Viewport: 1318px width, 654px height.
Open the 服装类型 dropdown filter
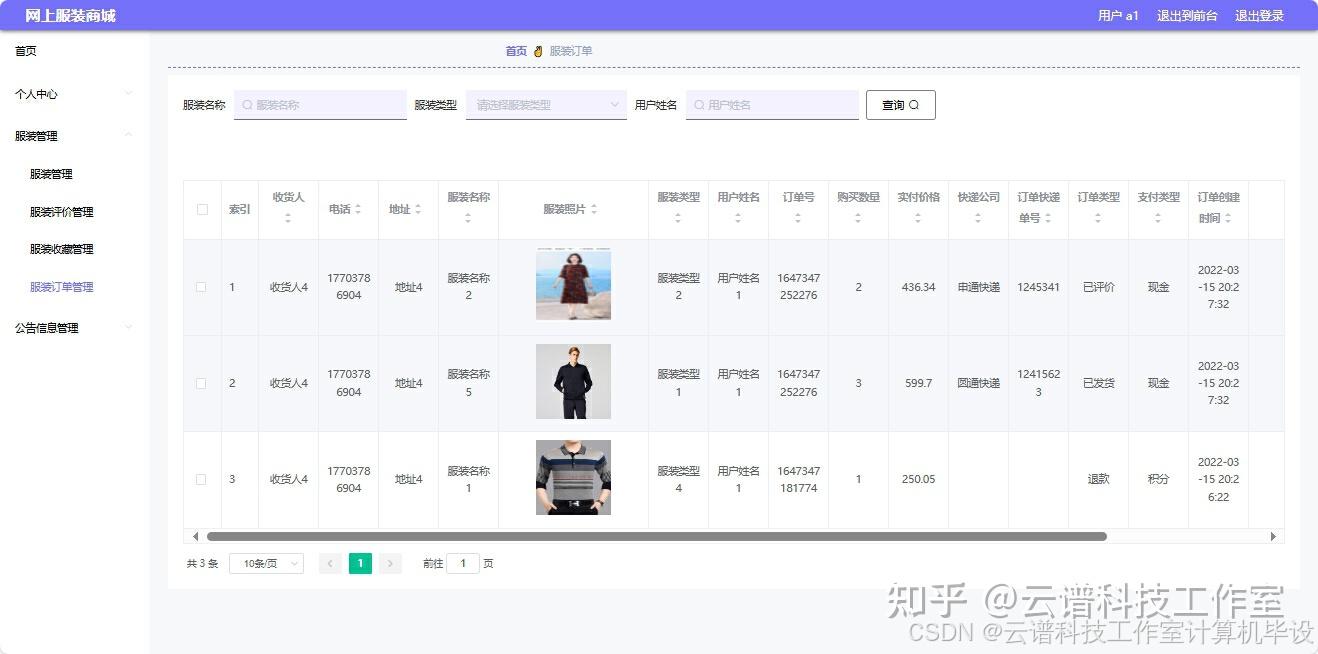click(x=546, y=105)
